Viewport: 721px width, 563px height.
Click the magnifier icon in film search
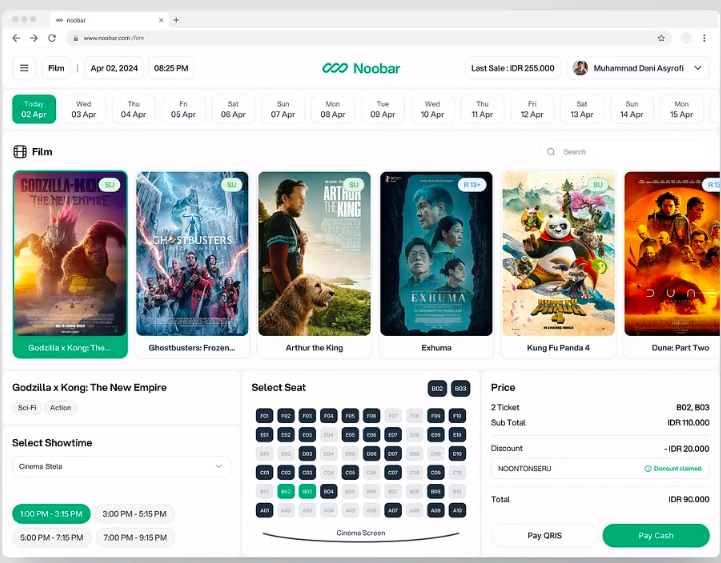[551, 152]
